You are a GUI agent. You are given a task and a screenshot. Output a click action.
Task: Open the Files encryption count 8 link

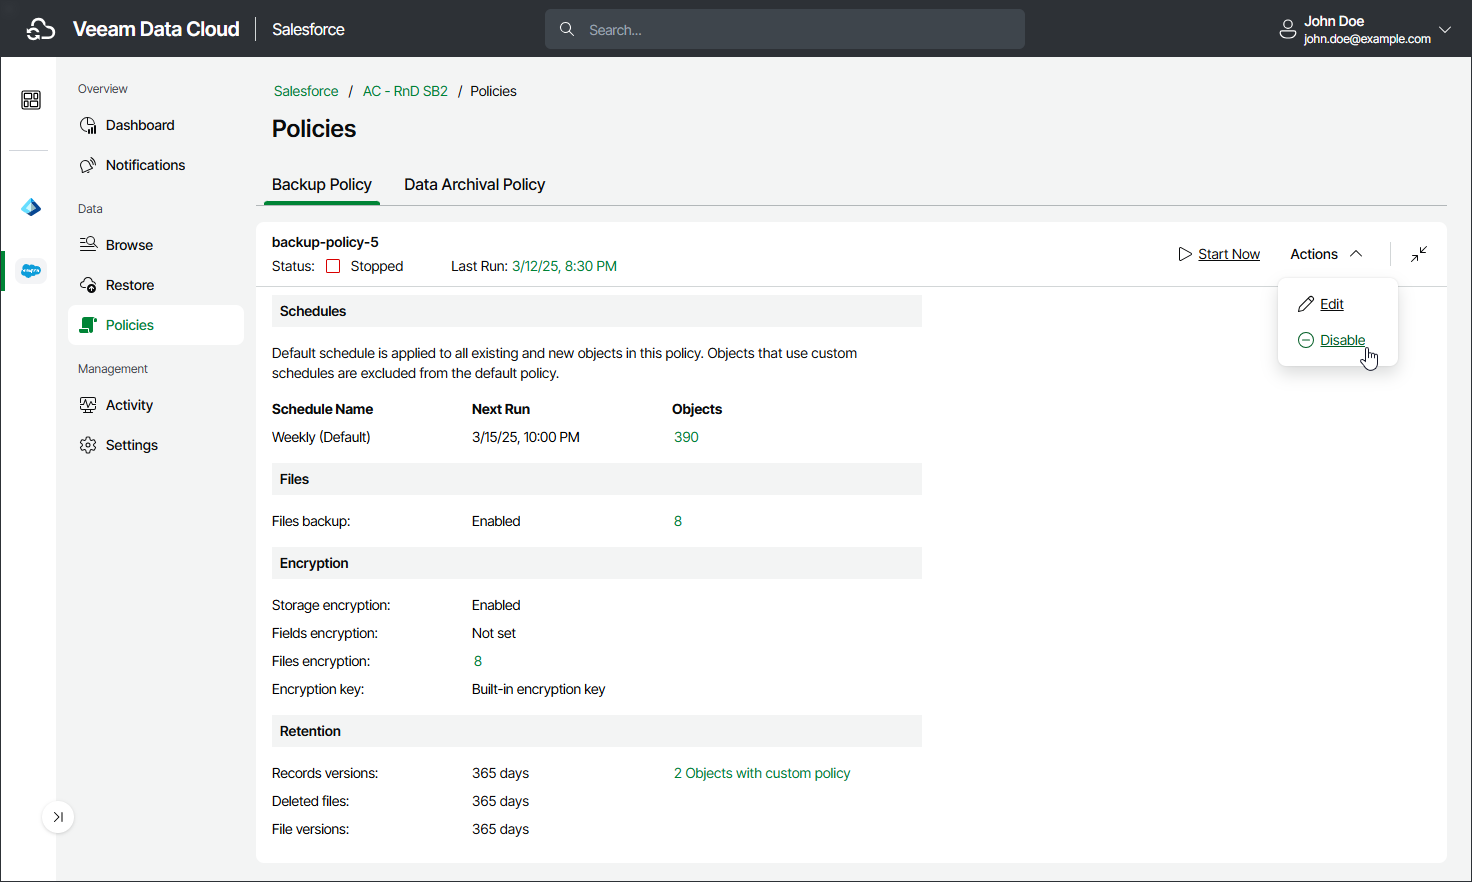[x=478, y=661]
